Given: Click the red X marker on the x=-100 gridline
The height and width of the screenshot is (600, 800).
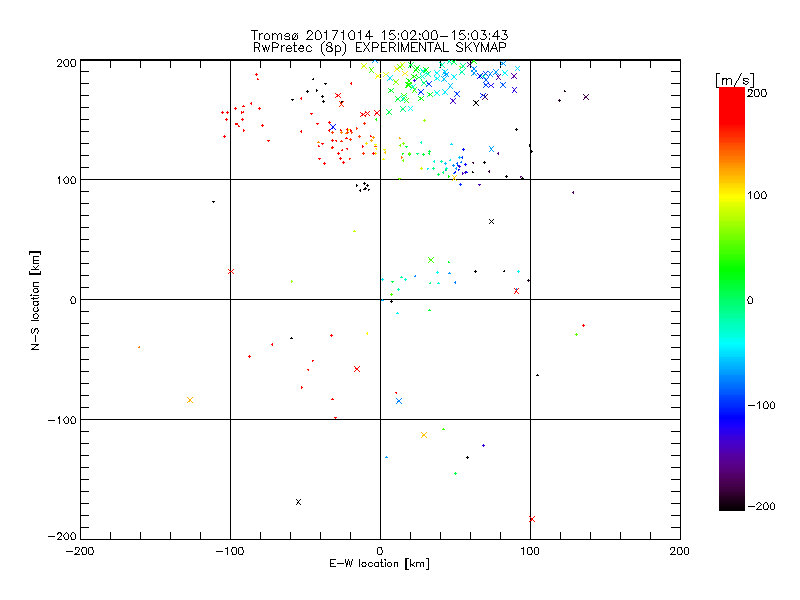Looking at the screenshot, I should [x=231, y=271].
